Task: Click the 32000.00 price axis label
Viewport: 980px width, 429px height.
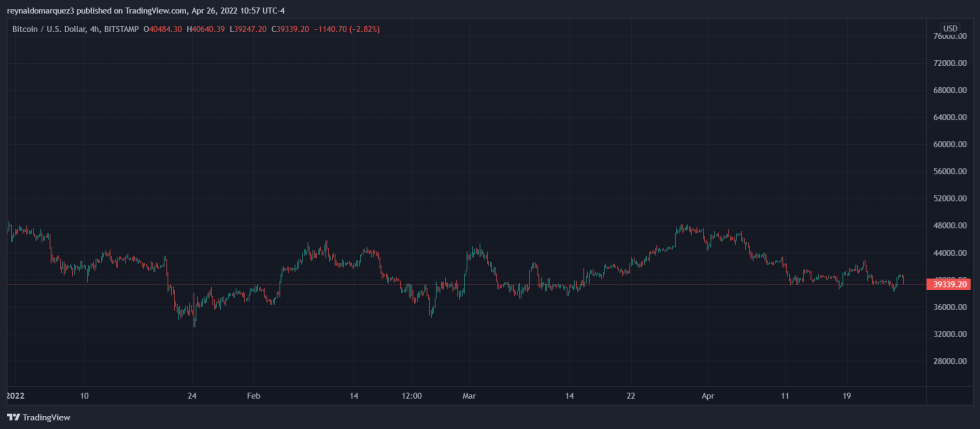Action: coord(950,335)
